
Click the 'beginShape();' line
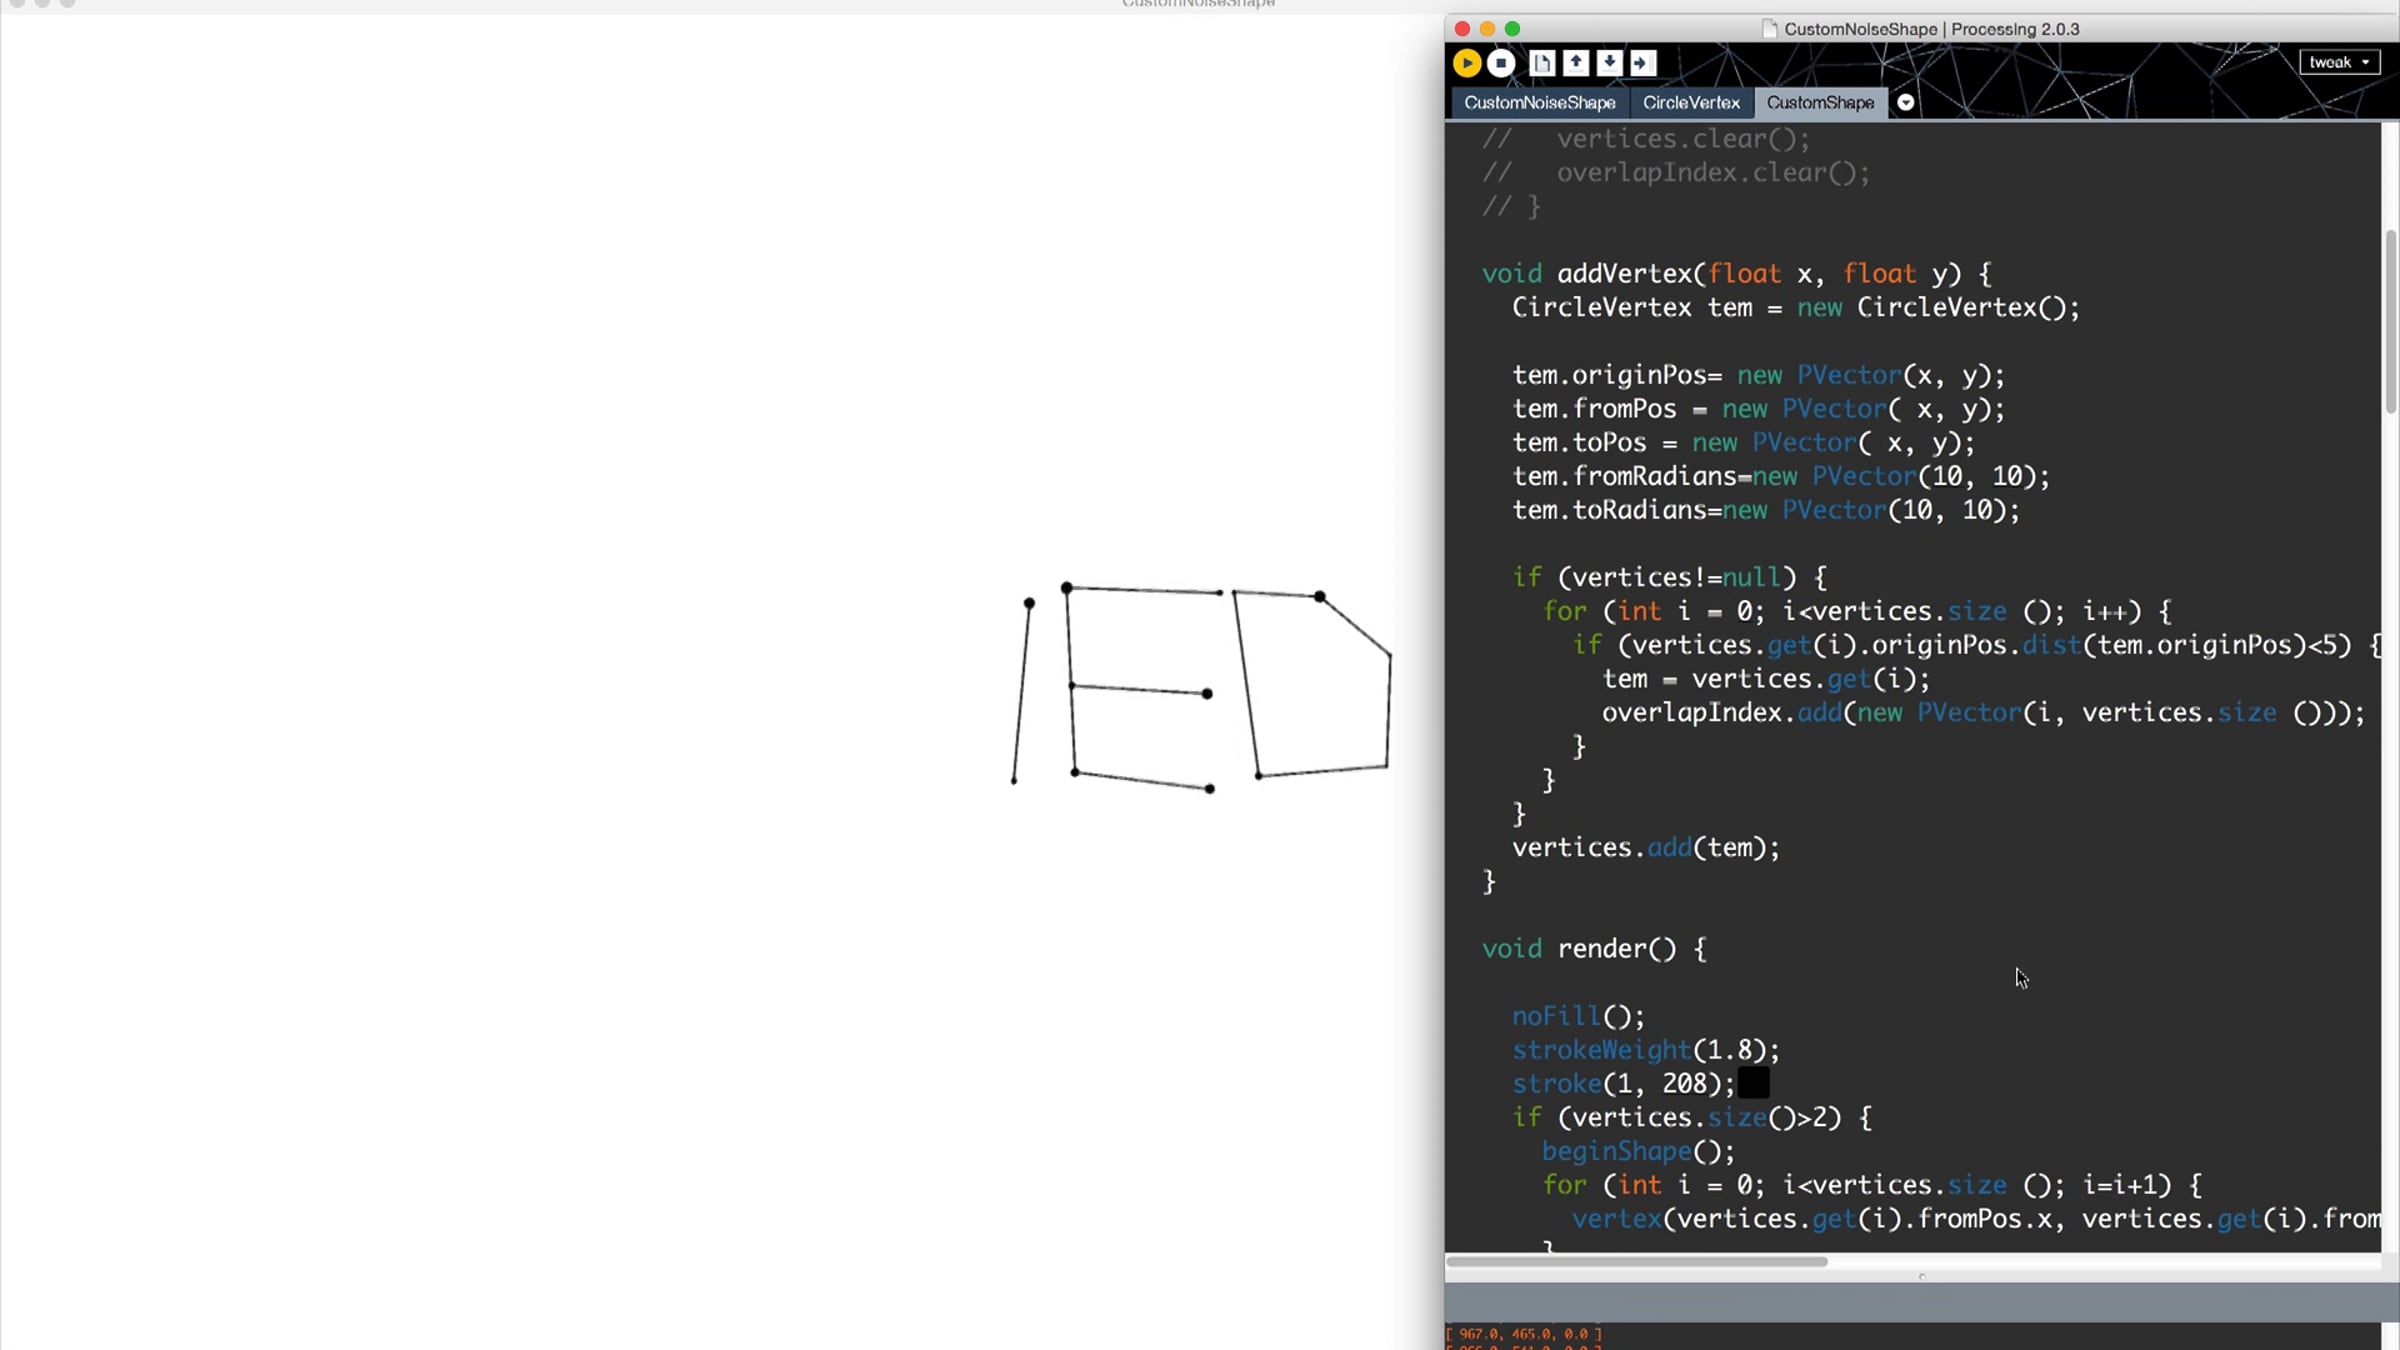[x=1639, y=1151]
